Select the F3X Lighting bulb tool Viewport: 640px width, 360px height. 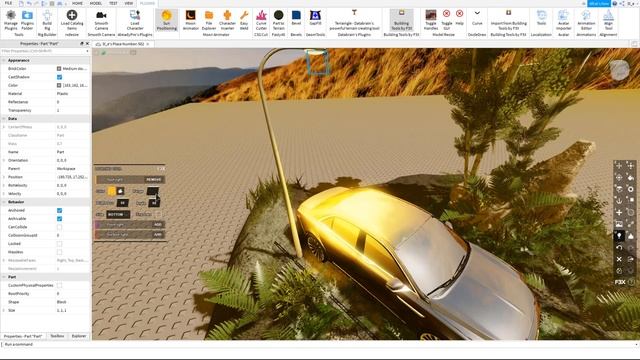pos(619,236)
